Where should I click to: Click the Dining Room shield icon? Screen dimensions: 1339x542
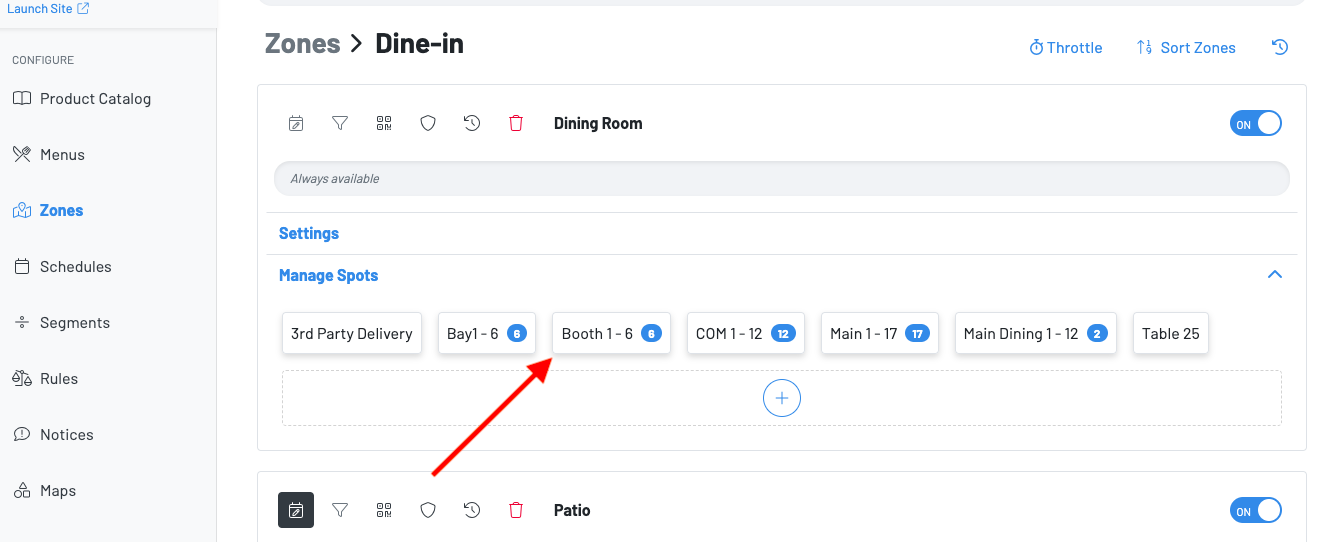tap(428, 124)
